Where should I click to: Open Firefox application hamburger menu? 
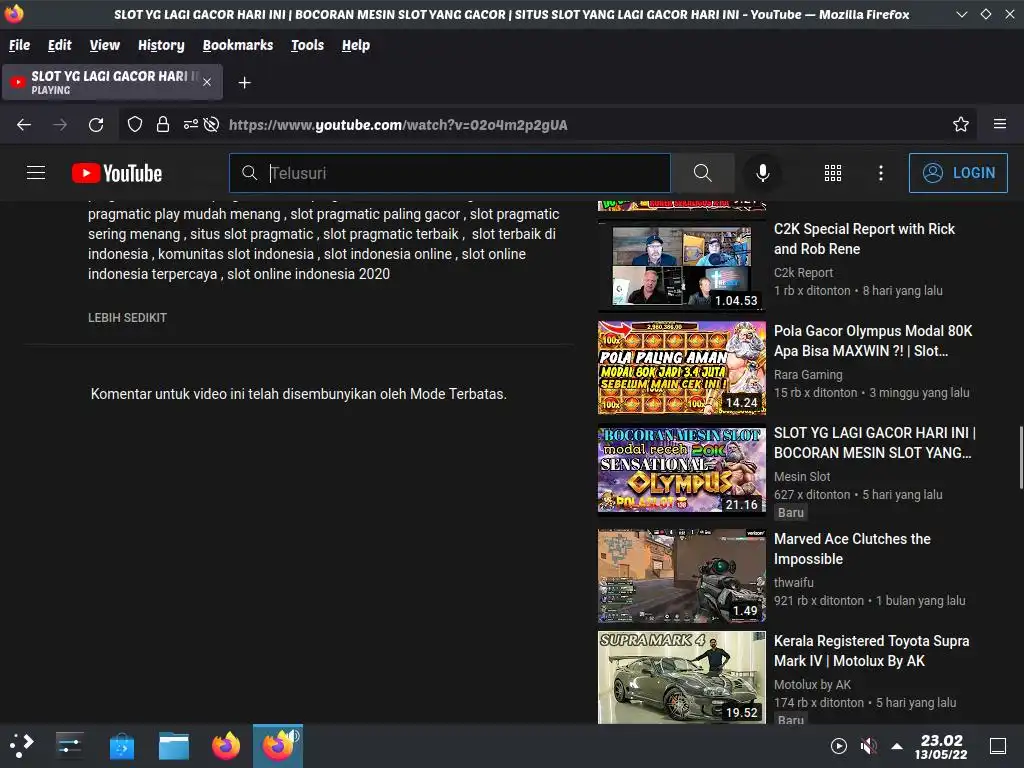pyautogui.click(x=999, y=124)
